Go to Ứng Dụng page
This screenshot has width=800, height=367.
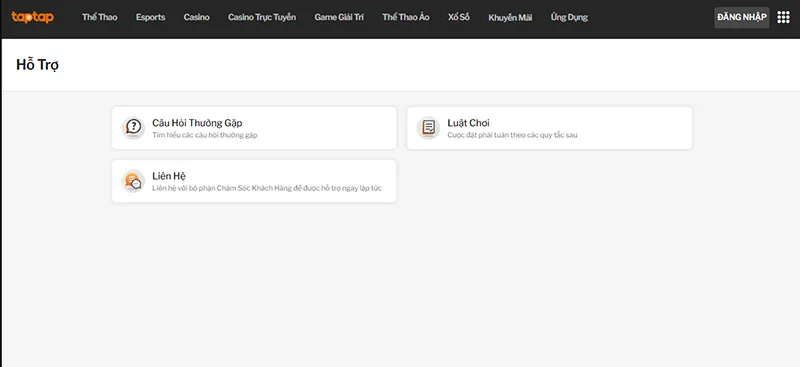coord(569,17)
